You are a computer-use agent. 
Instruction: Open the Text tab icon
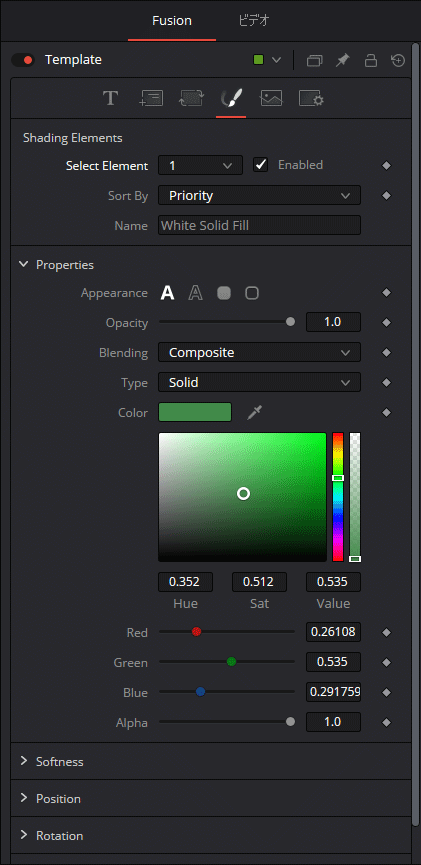[110, 99]
